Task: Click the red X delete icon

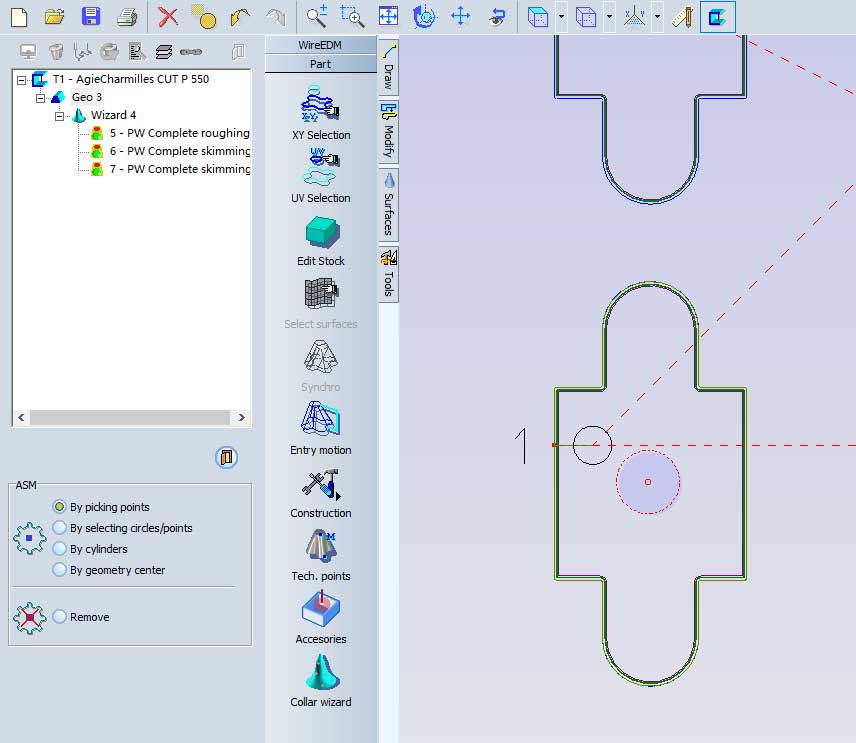Action: tap(168, 16)
